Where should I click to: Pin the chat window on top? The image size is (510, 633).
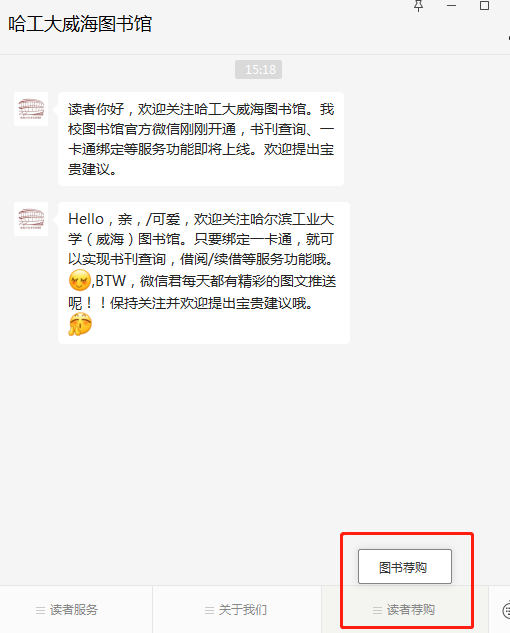[x=418, y=6]
